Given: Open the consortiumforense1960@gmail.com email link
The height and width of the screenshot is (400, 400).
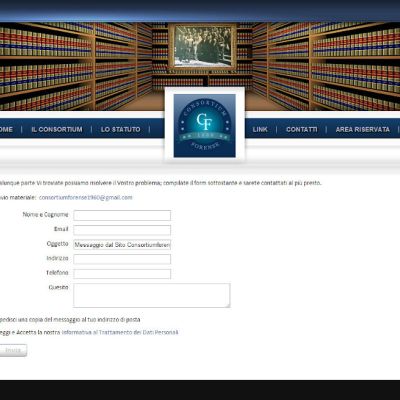Looking at the screenshot, I should [86, 198].
